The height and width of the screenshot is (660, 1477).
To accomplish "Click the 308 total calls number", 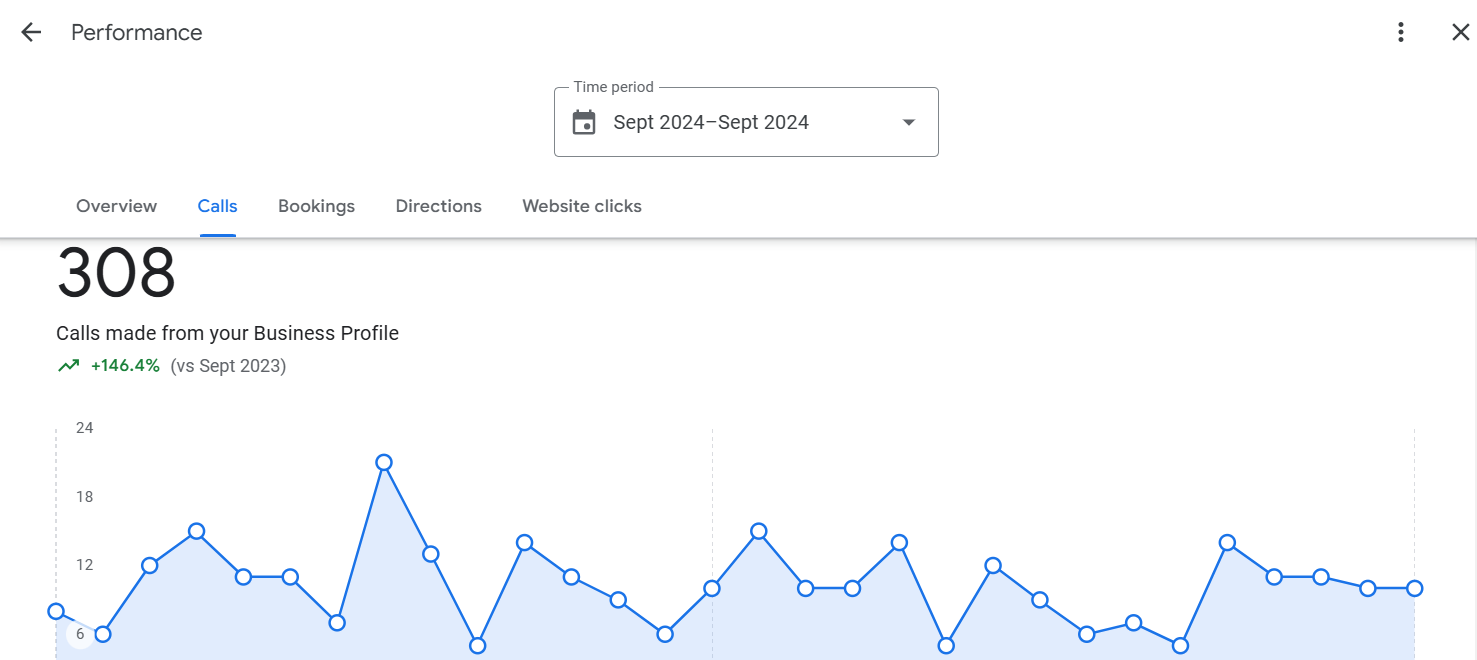I will (x=116, y=273).
